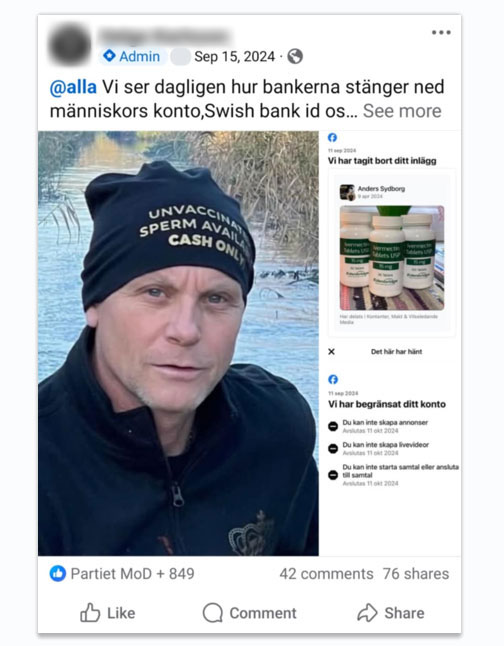Show the 42 comments
The height and width of the screenshot is (646, 504).
tap(326, 573)
